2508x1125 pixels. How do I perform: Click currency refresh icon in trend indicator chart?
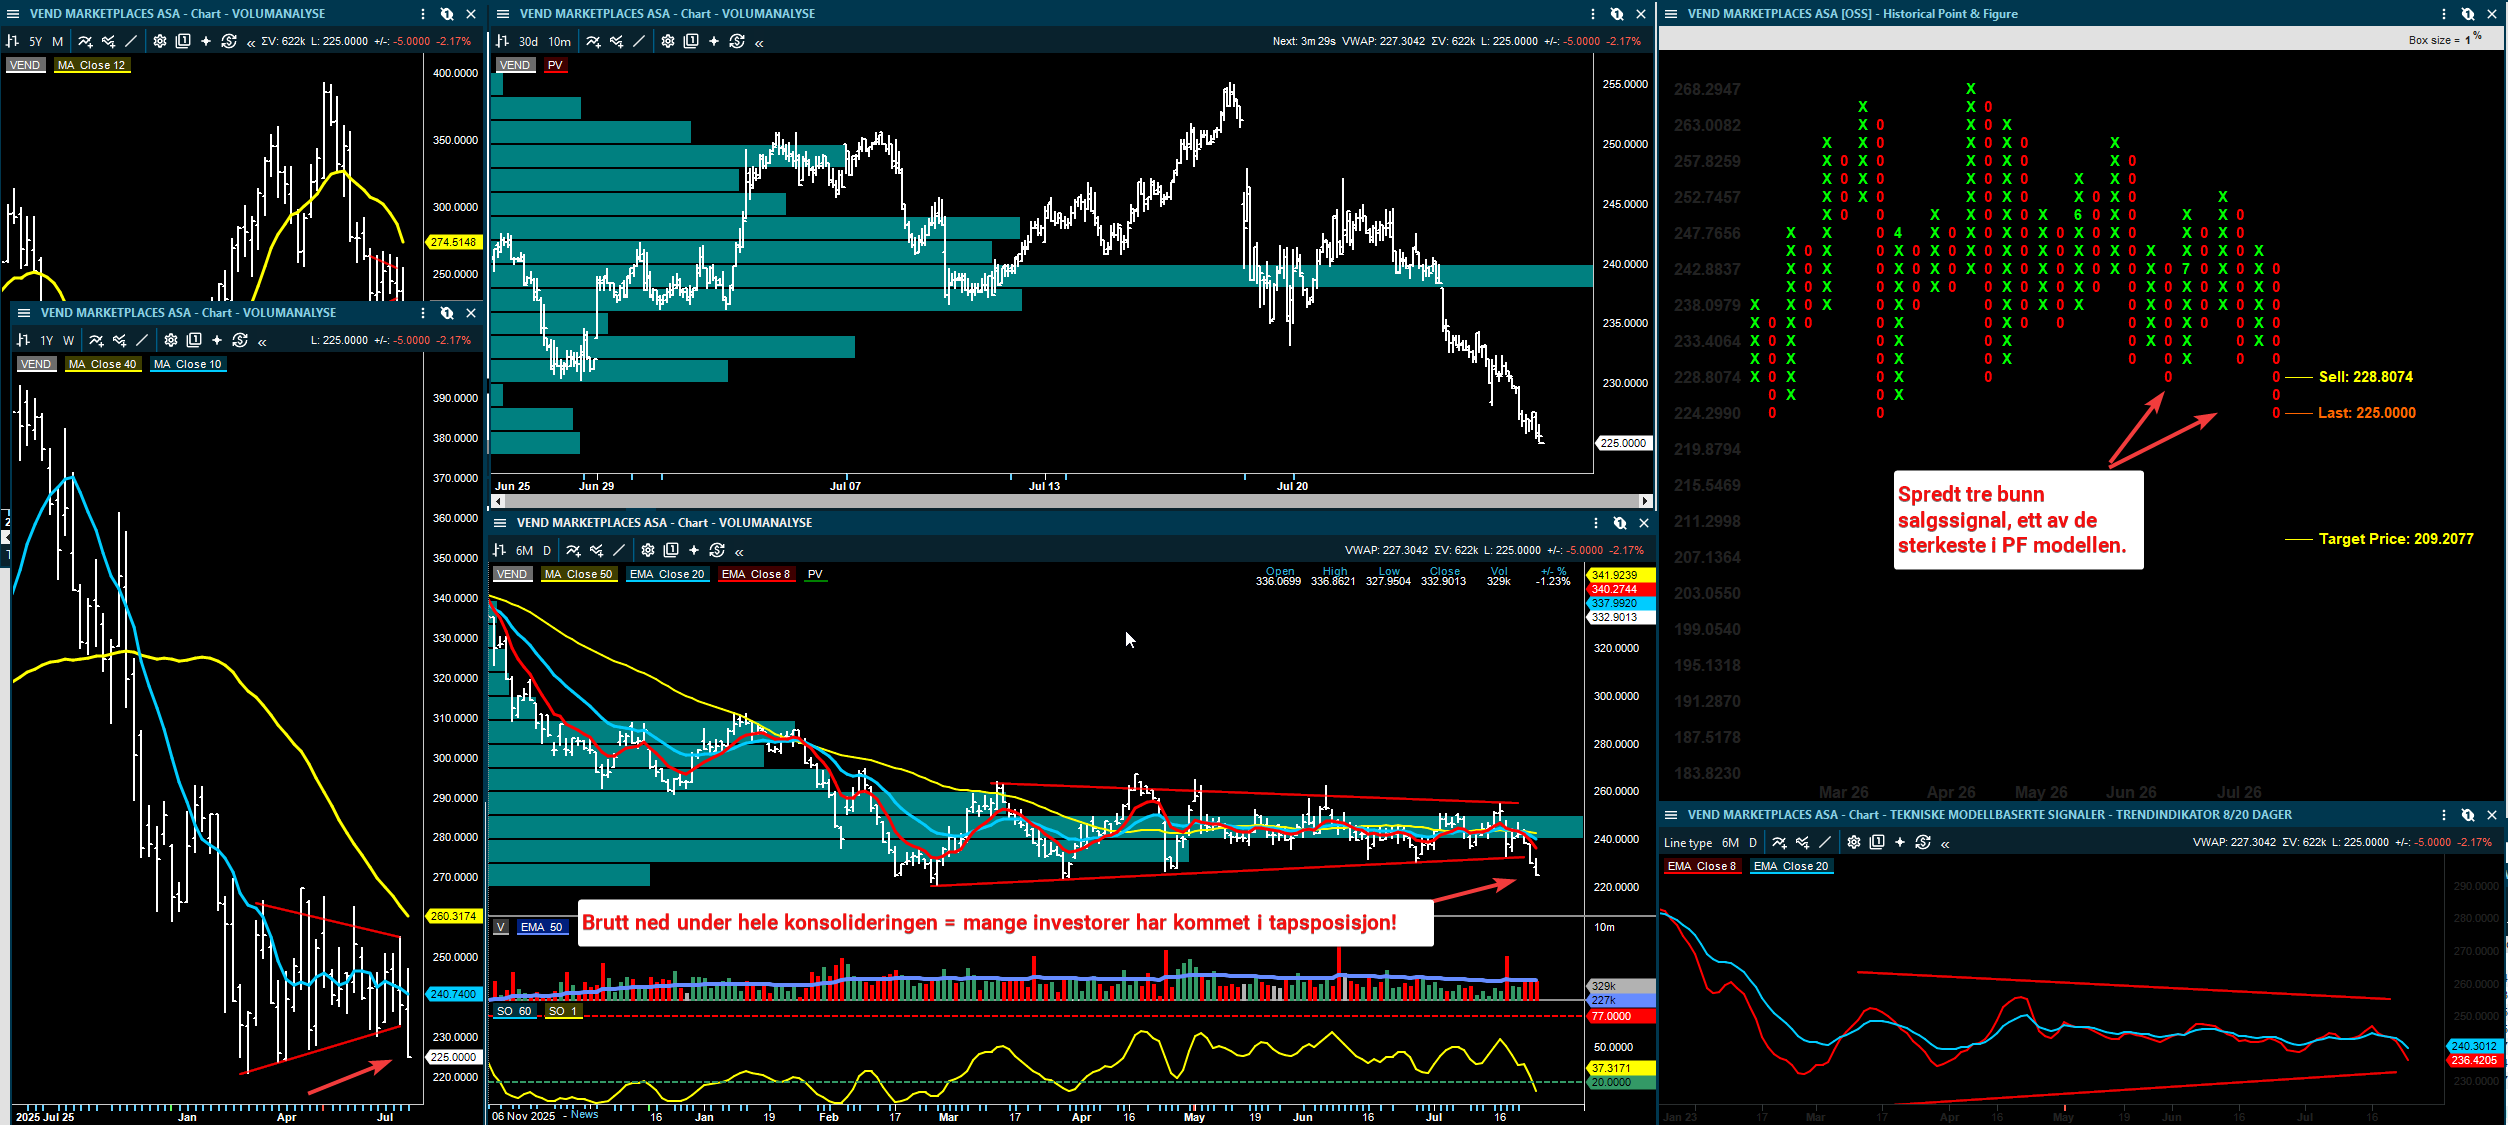coord(1923,842)
